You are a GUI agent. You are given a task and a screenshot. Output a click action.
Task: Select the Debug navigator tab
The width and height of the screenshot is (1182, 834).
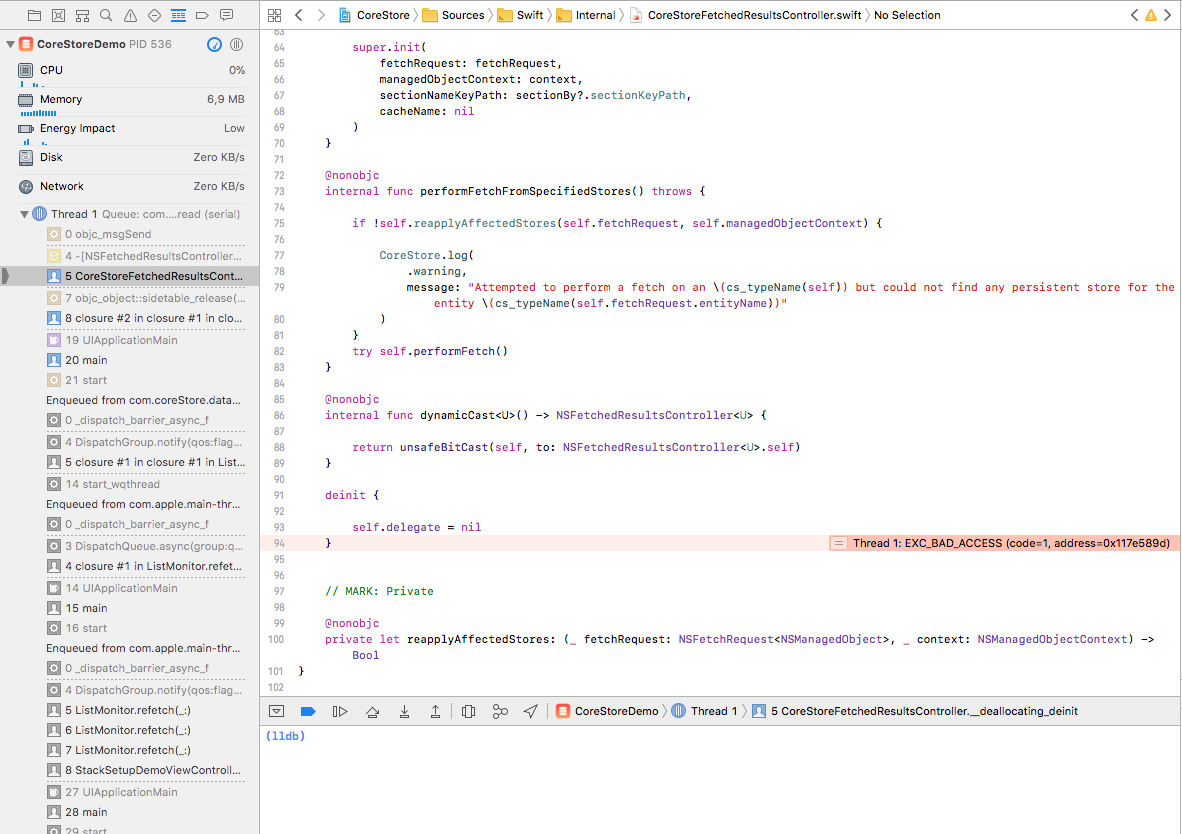(x=179, y=15)
